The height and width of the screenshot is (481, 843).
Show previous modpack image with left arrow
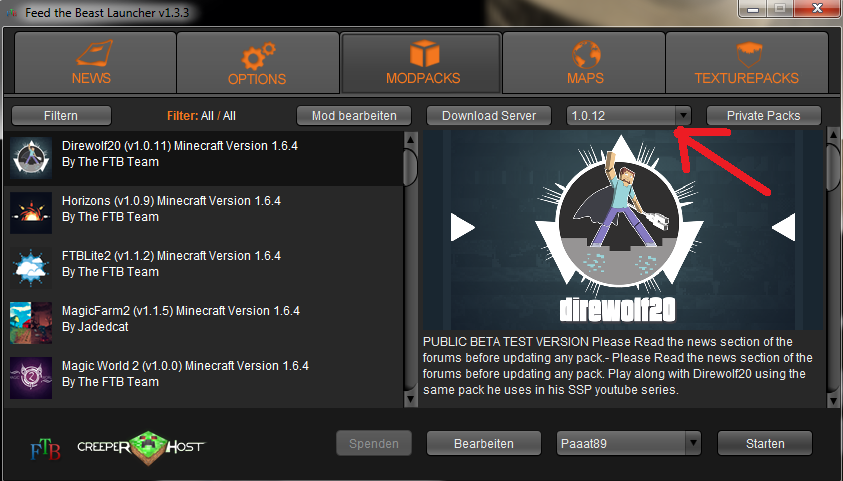(x=461, y=227)
